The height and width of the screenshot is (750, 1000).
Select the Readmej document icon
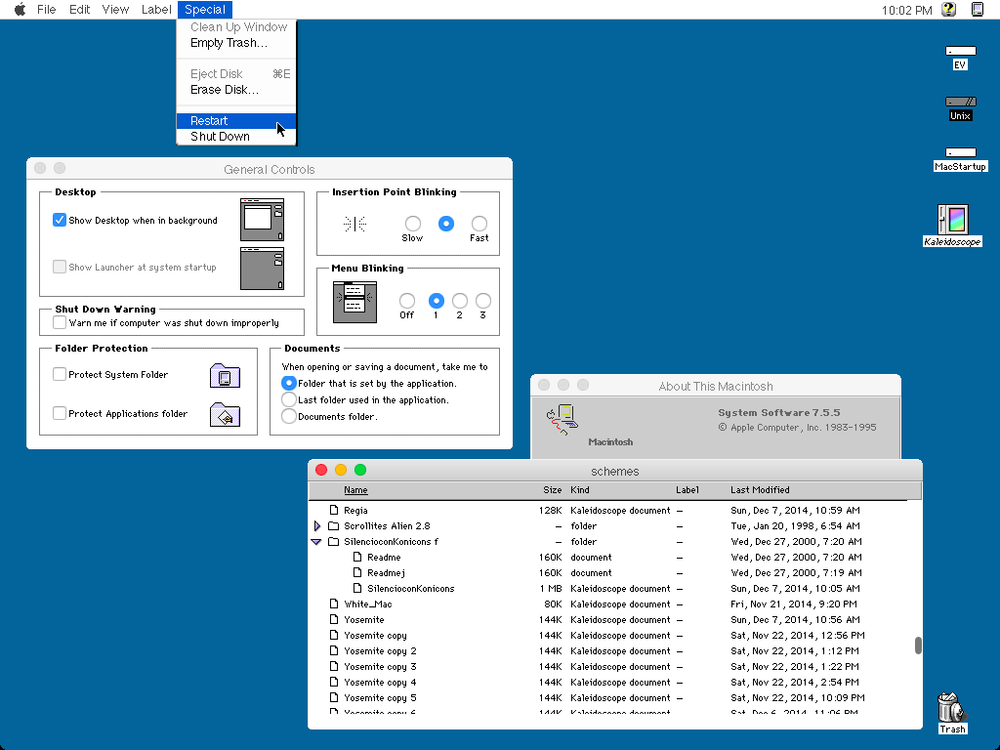pos(357,573)
